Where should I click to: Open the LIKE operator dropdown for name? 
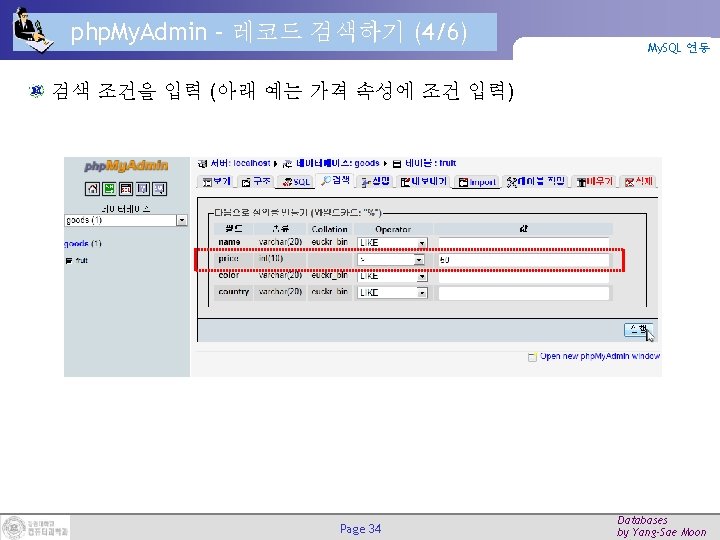pyautogui.click(x=393, y=242)
